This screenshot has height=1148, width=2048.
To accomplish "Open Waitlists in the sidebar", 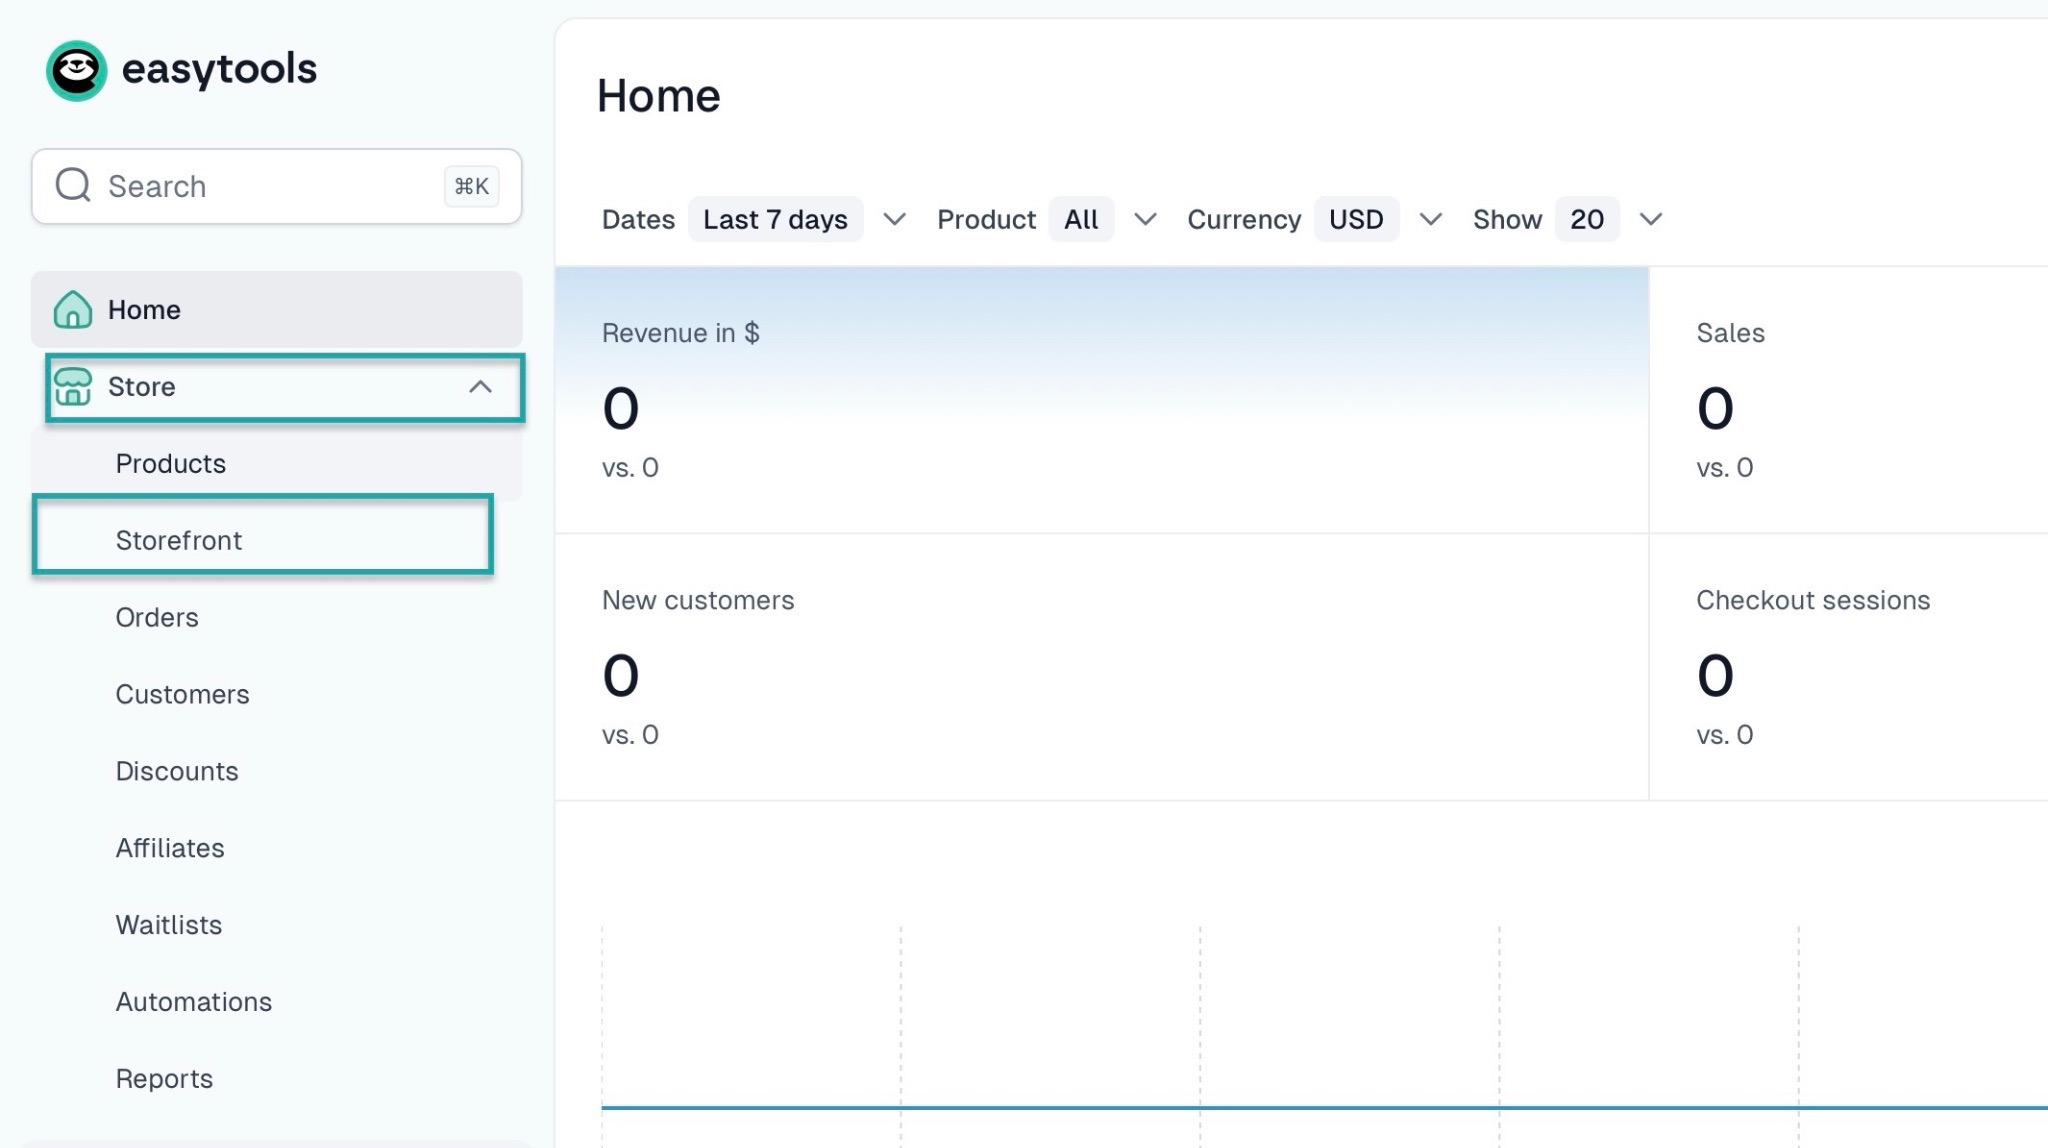I will coord(169,925).
